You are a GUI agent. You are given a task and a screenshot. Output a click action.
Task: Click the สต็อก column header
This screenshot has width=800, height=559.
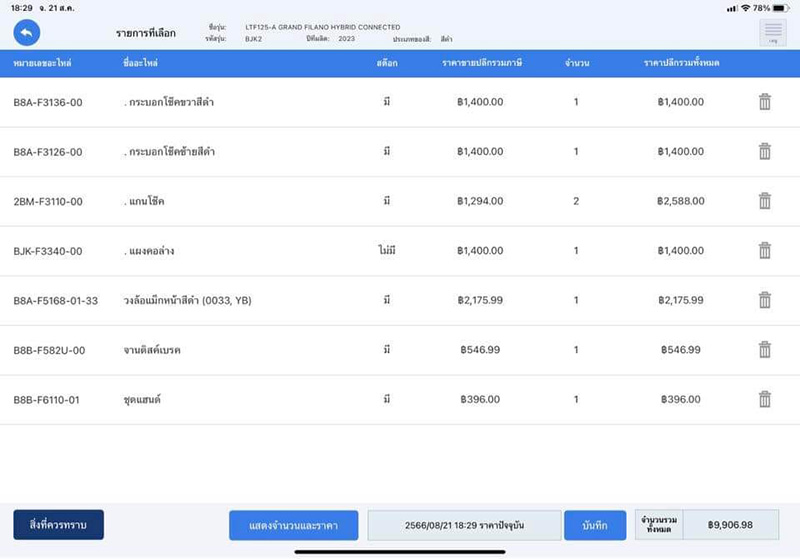386,64
